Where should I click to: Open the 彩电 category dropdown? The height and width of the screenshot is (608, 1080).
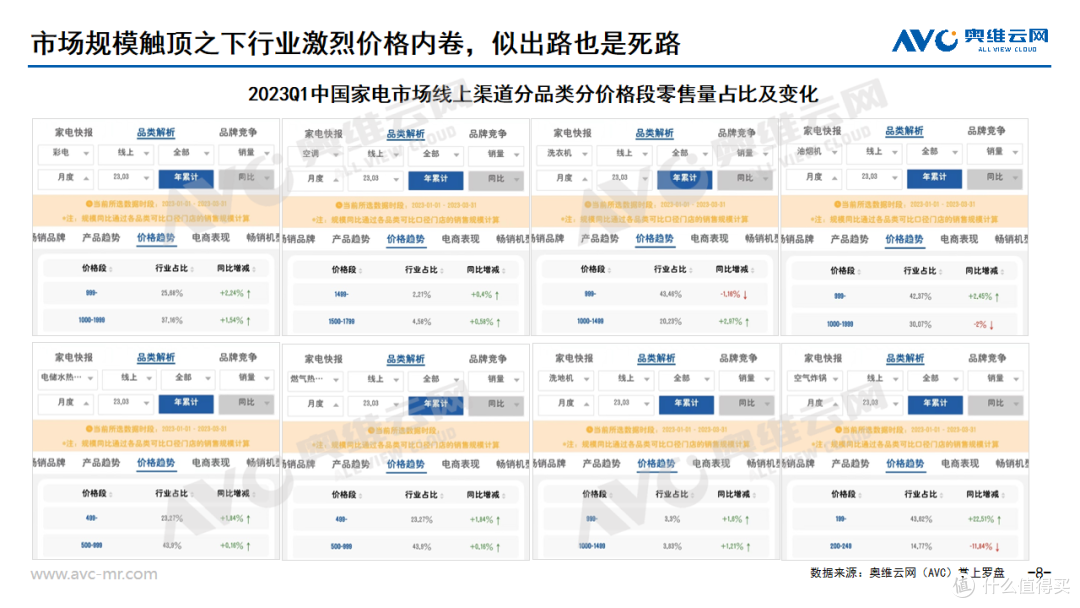(65, 153)
